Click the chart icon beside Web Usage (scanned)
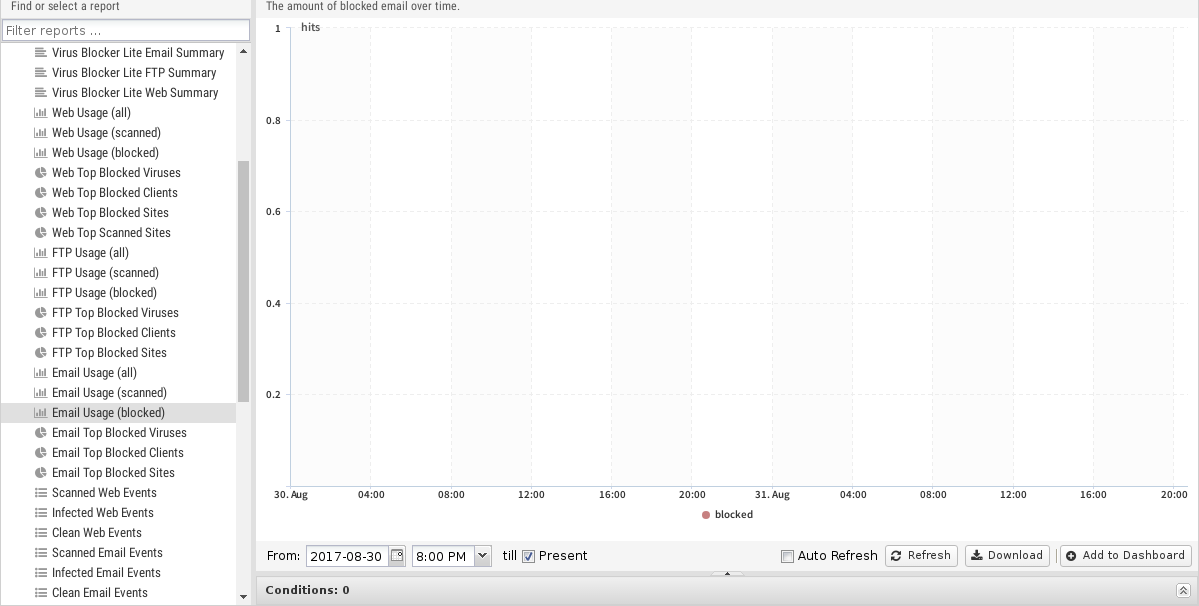Image resolution: width=1199 pixels, height=606 pixels. coord(41,132)
